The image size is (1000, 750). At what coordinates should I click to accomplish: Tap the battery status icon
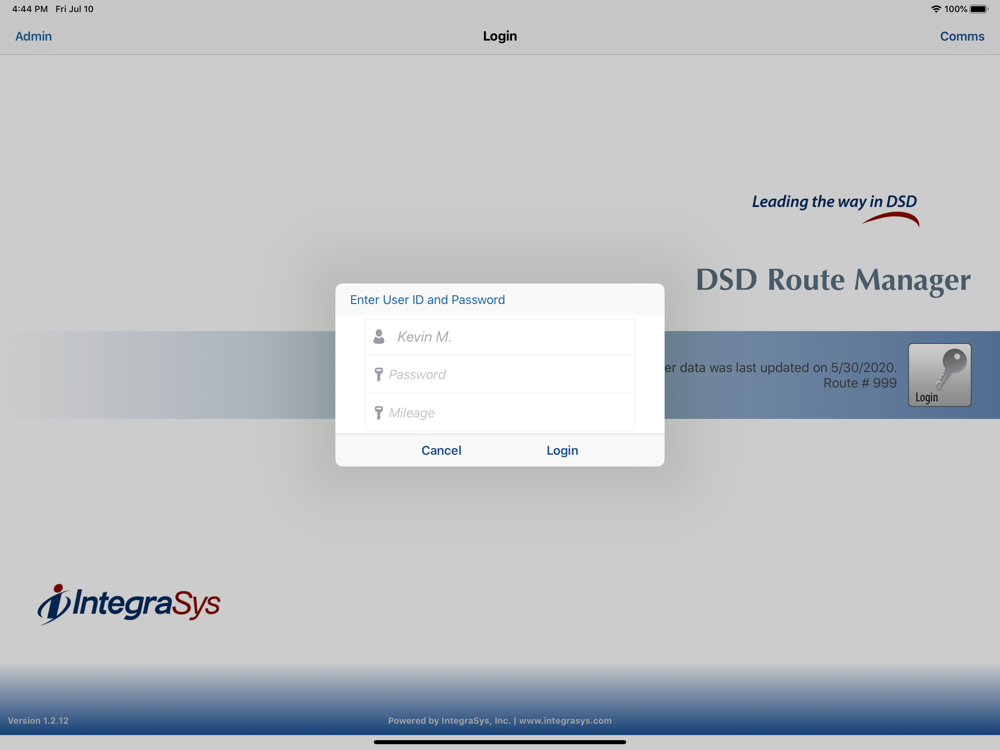click(979, 9)
